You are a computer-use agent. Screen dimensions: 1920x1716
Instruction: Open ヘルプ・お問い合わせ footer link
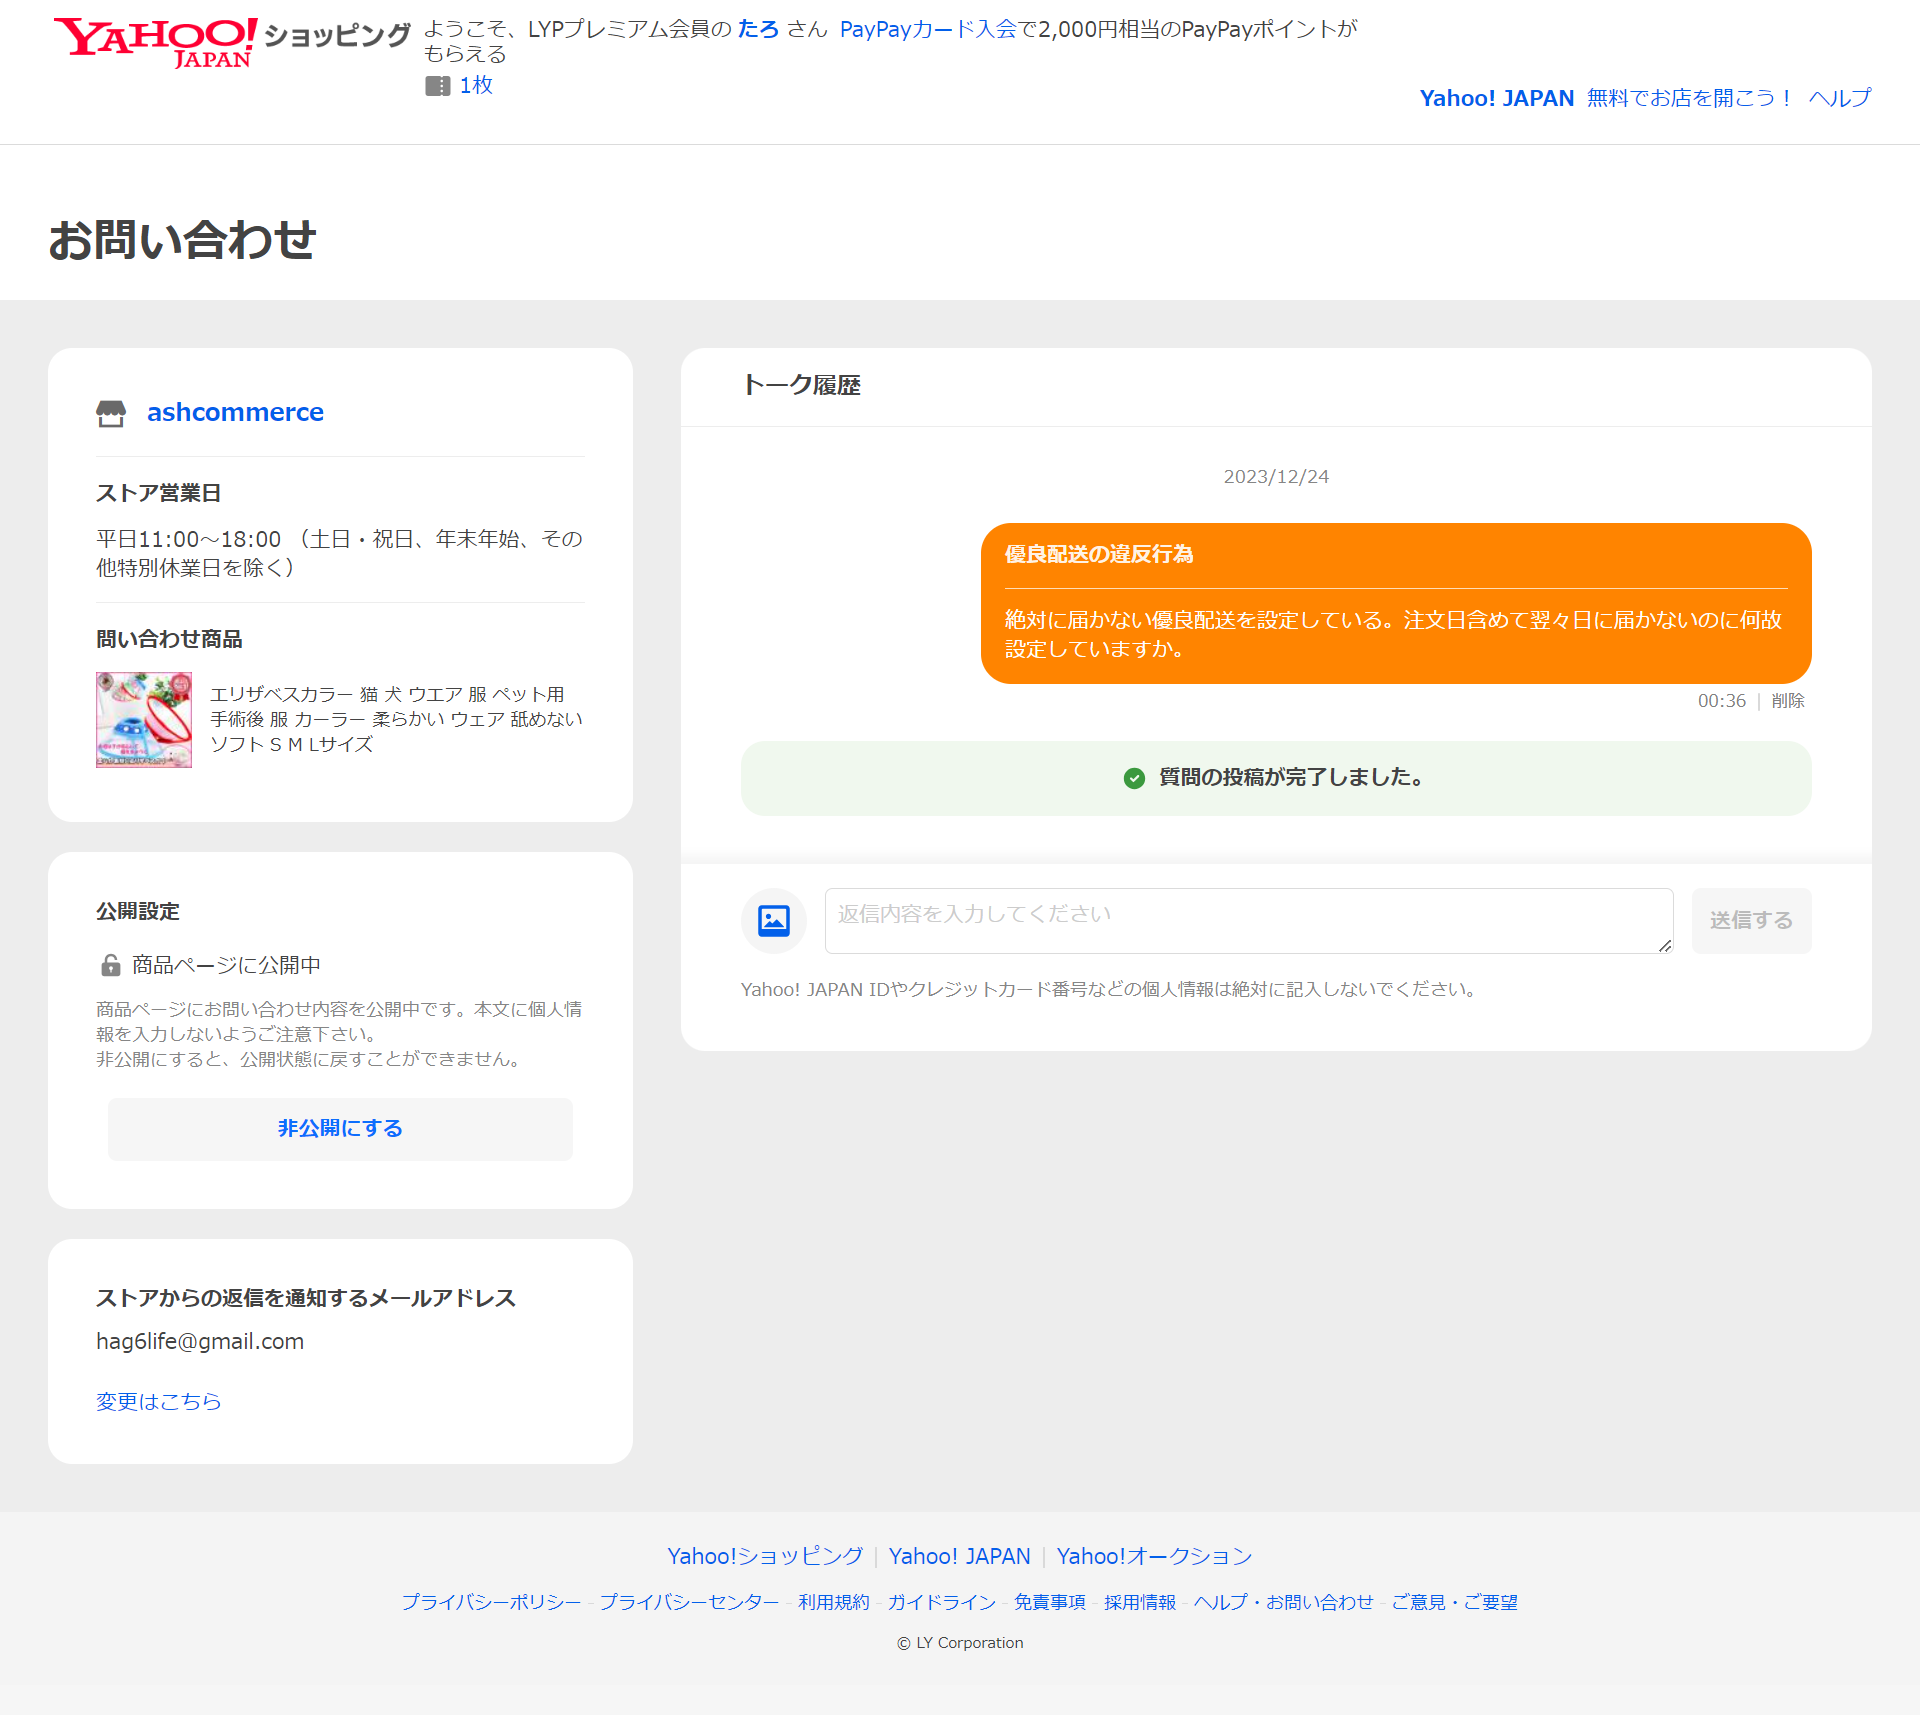tap(1284, 1602)
